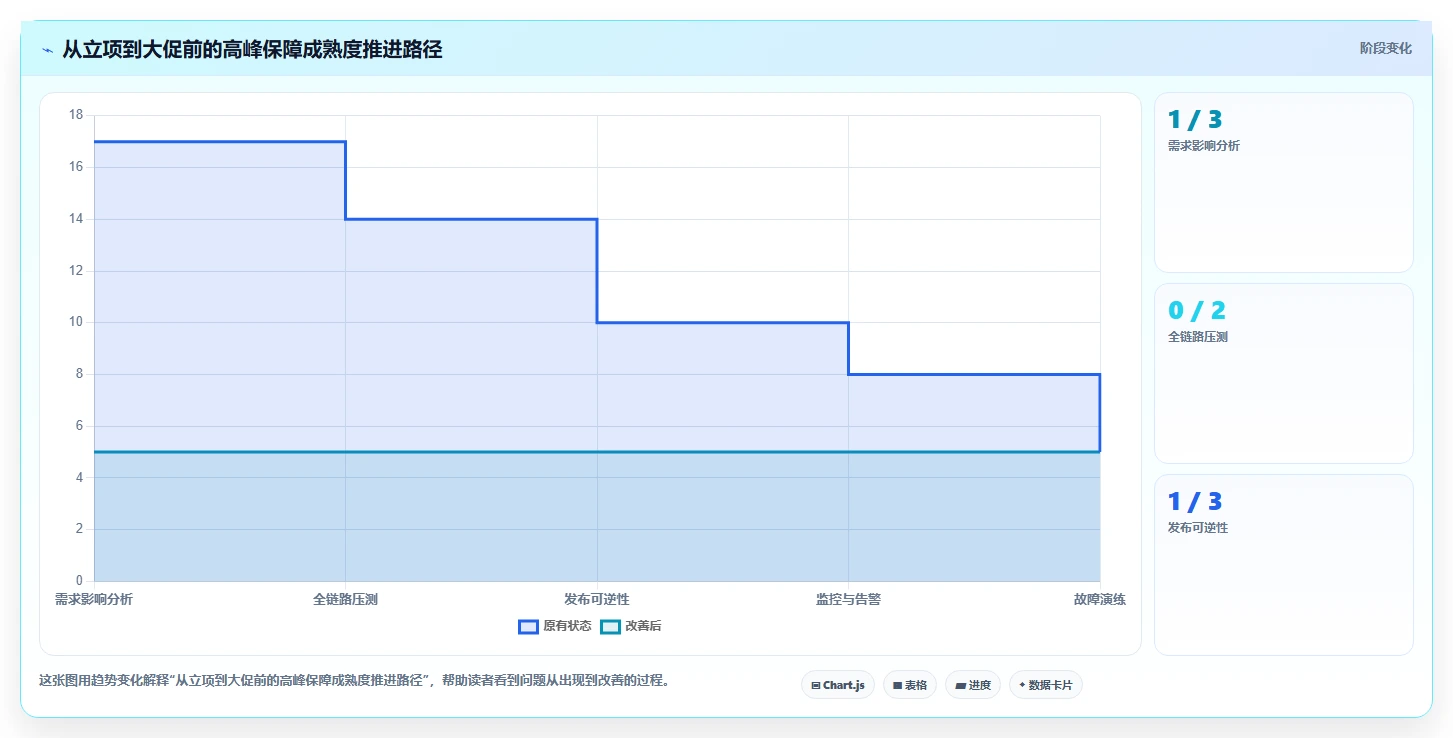
Task: Click the 改善后 legend label
Action: (x=643, y=627)
